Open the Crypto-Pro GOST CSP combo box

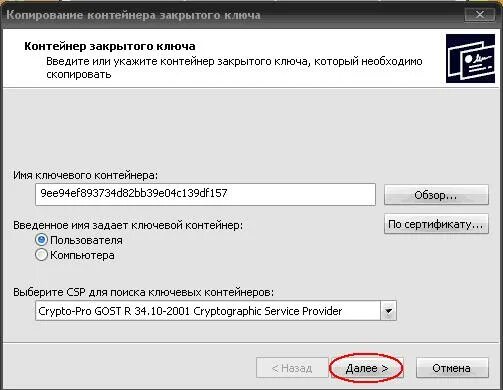(216, 311)
